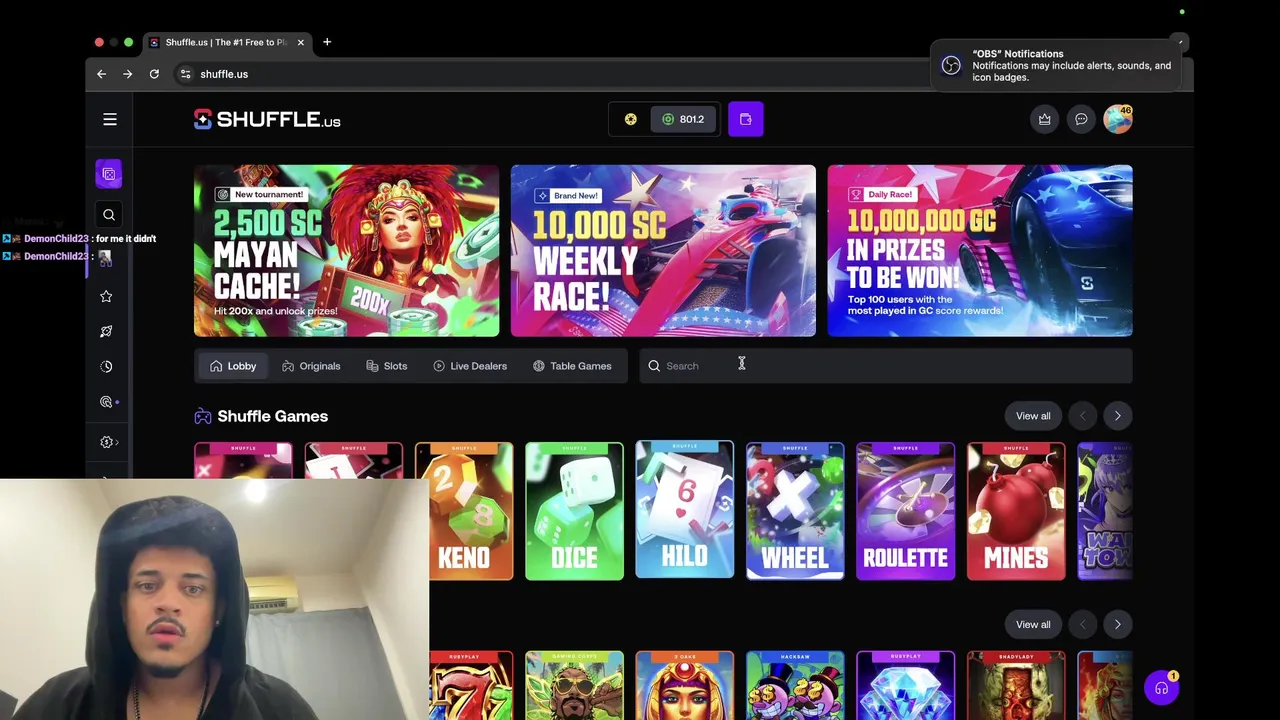Open the 10,000,000 GC Daily Race banner
Viewport: 1280px width, 720px height.
[980, 251]
